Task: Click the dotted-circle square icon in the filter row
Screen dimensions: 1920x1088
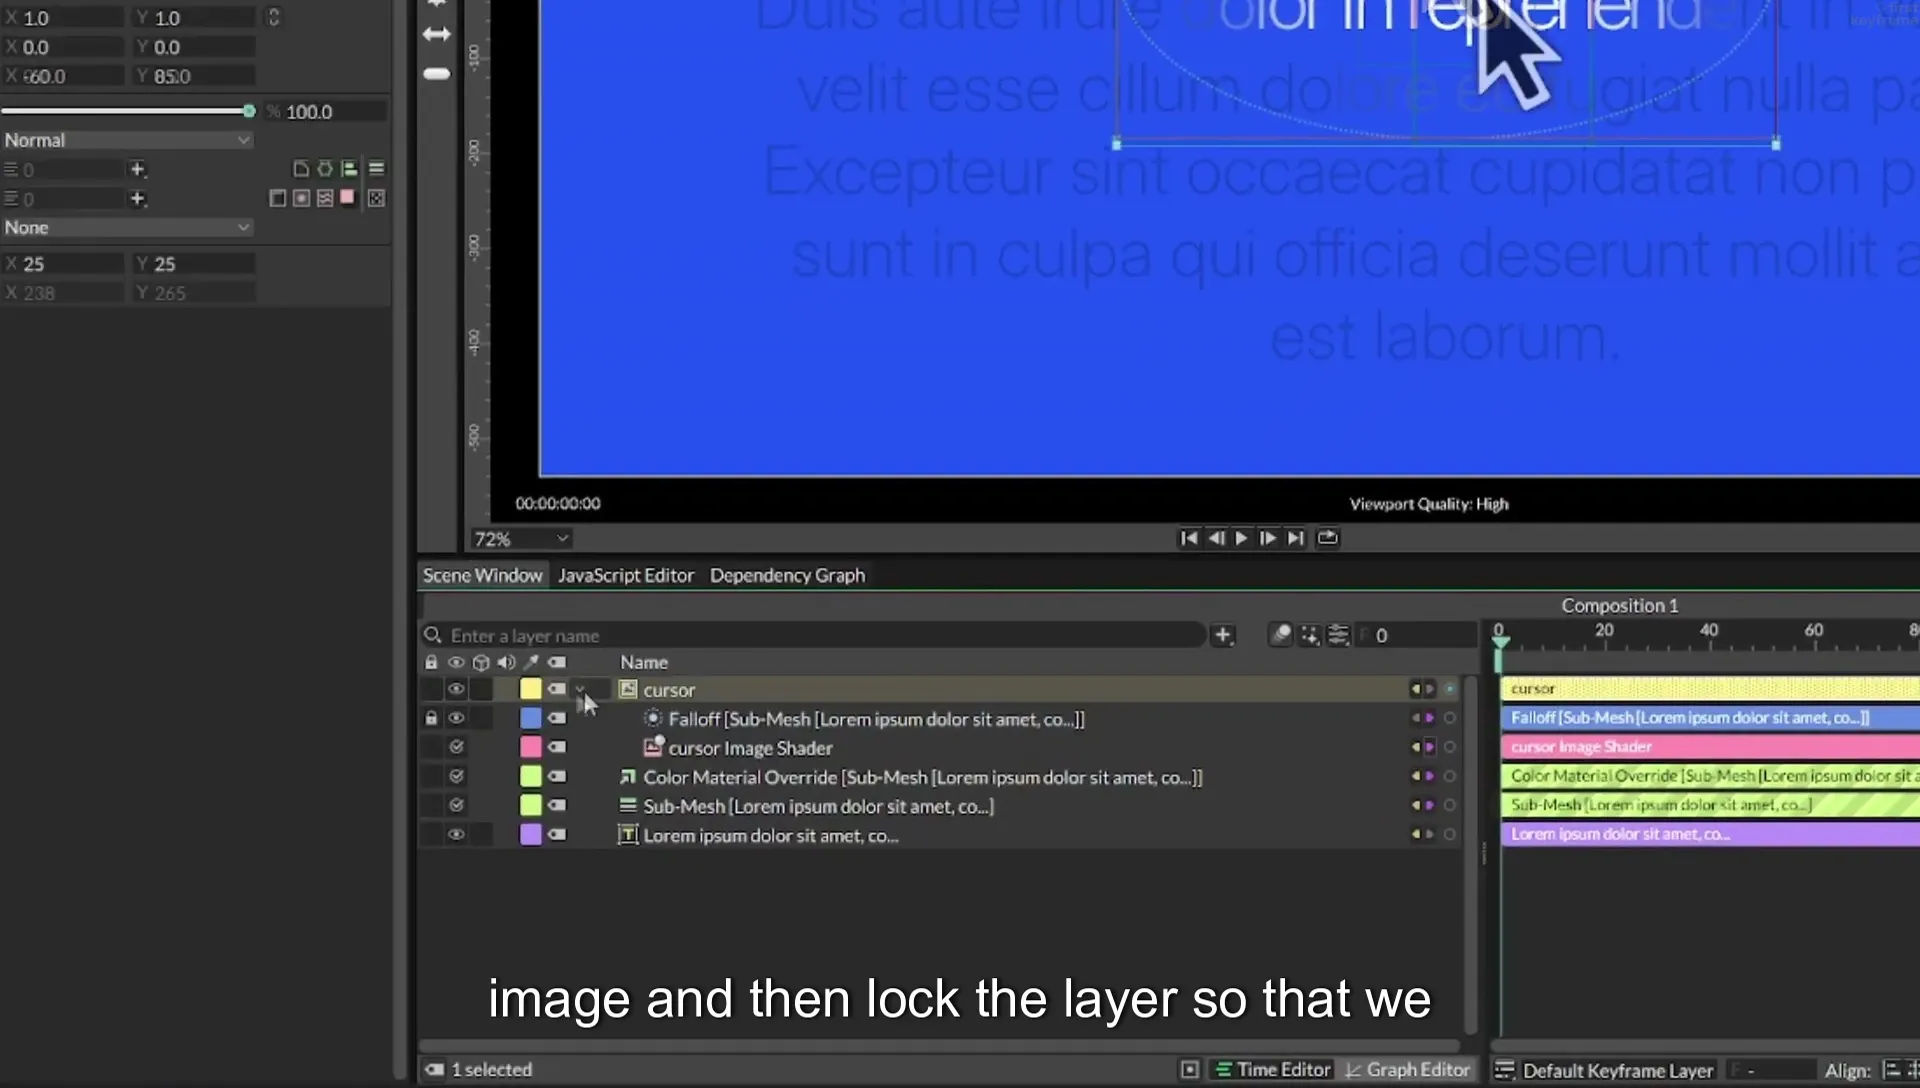Action: tap(301, 199)
